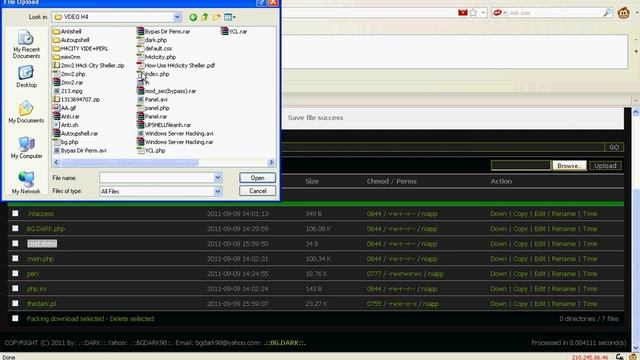Check the box for perl
The height and width of the screenshot is (360, 640).
15,273
